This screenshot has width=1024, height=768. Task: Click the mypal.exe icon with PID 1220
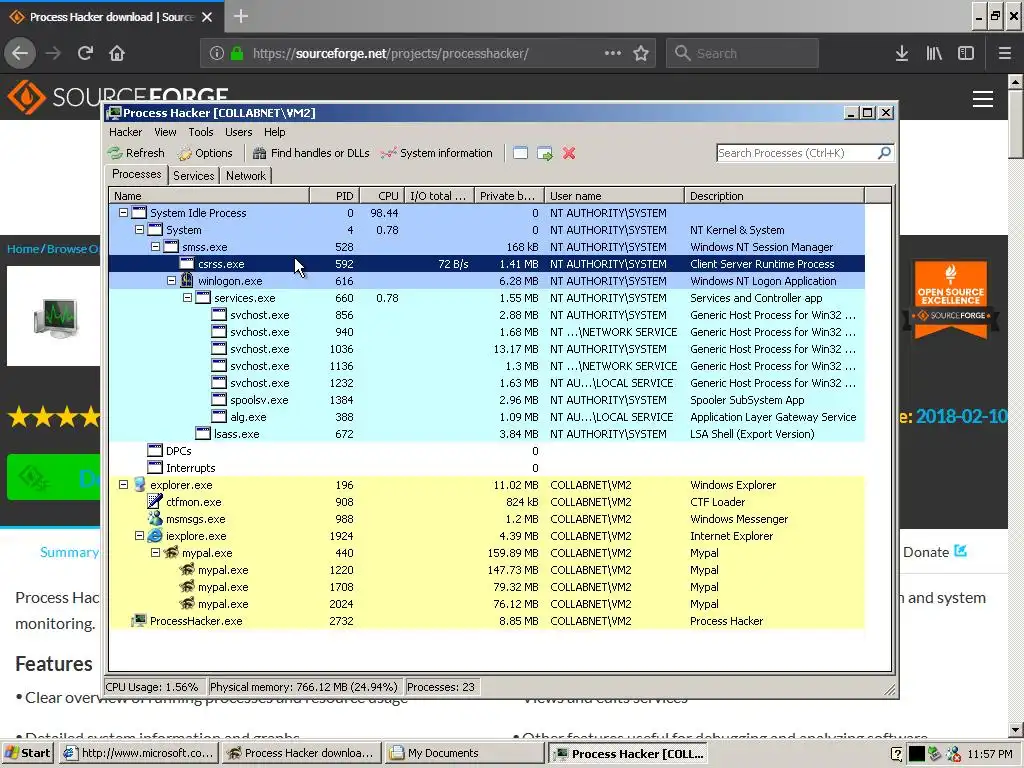(187, 569)
